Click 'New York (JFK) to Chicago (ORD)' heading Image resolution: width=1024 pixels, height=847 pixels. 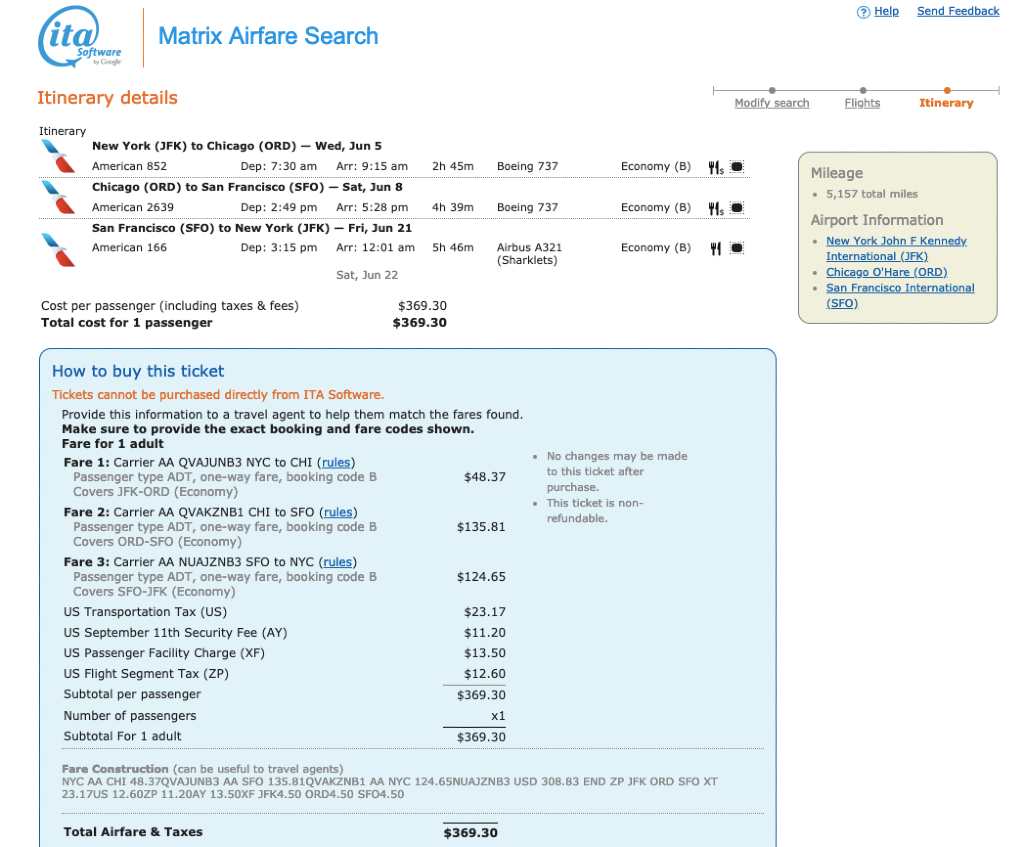point(236,146)
